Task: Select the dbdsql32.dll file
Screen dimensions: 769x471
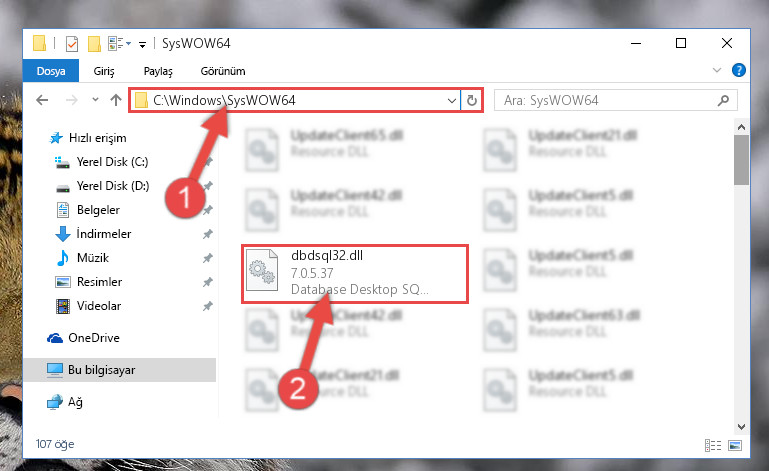Action: 355,273
